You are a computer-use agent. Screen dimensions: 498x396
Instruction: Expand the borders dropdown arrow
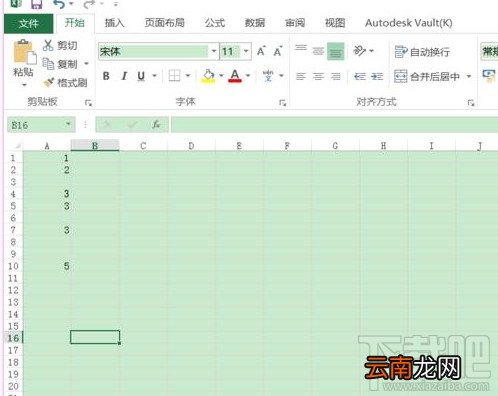pyautogui.click(x=188, y=76)
